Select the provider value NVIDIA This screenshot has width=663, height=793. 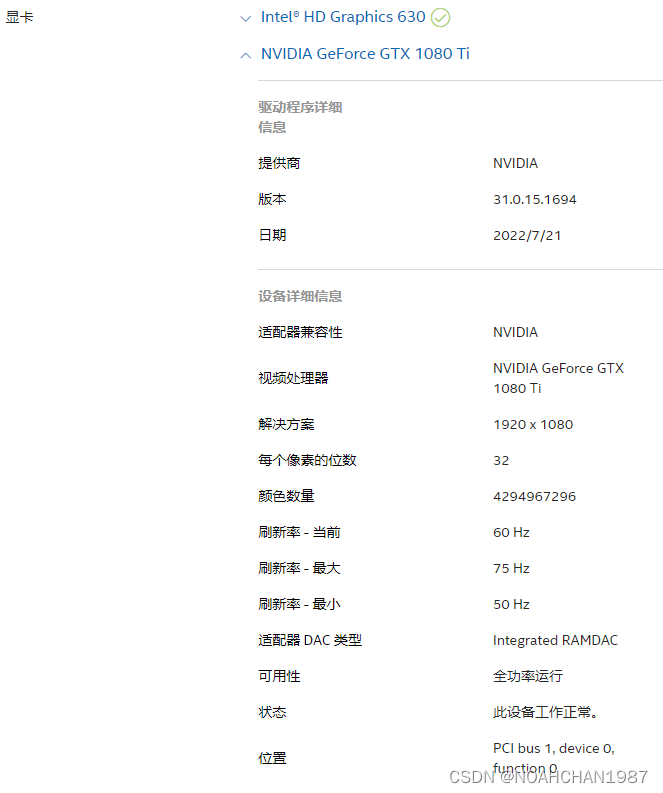tap(515, 163)
